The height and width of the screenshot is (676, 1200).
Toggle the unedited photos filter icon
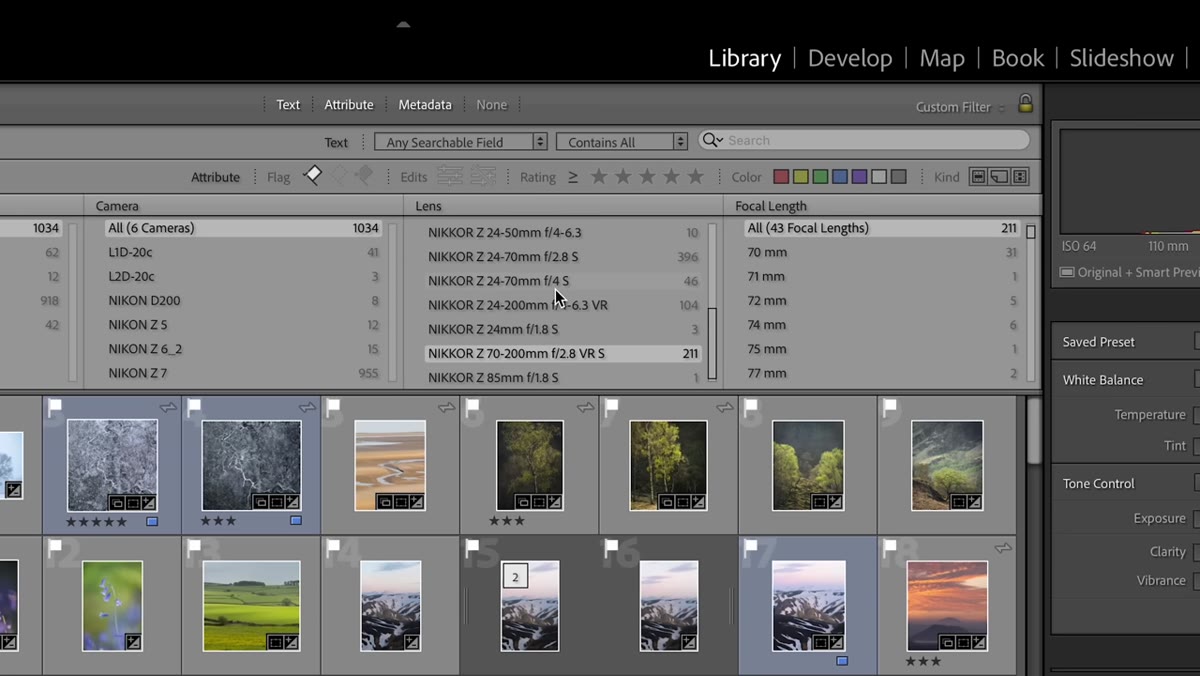[483, 177]
